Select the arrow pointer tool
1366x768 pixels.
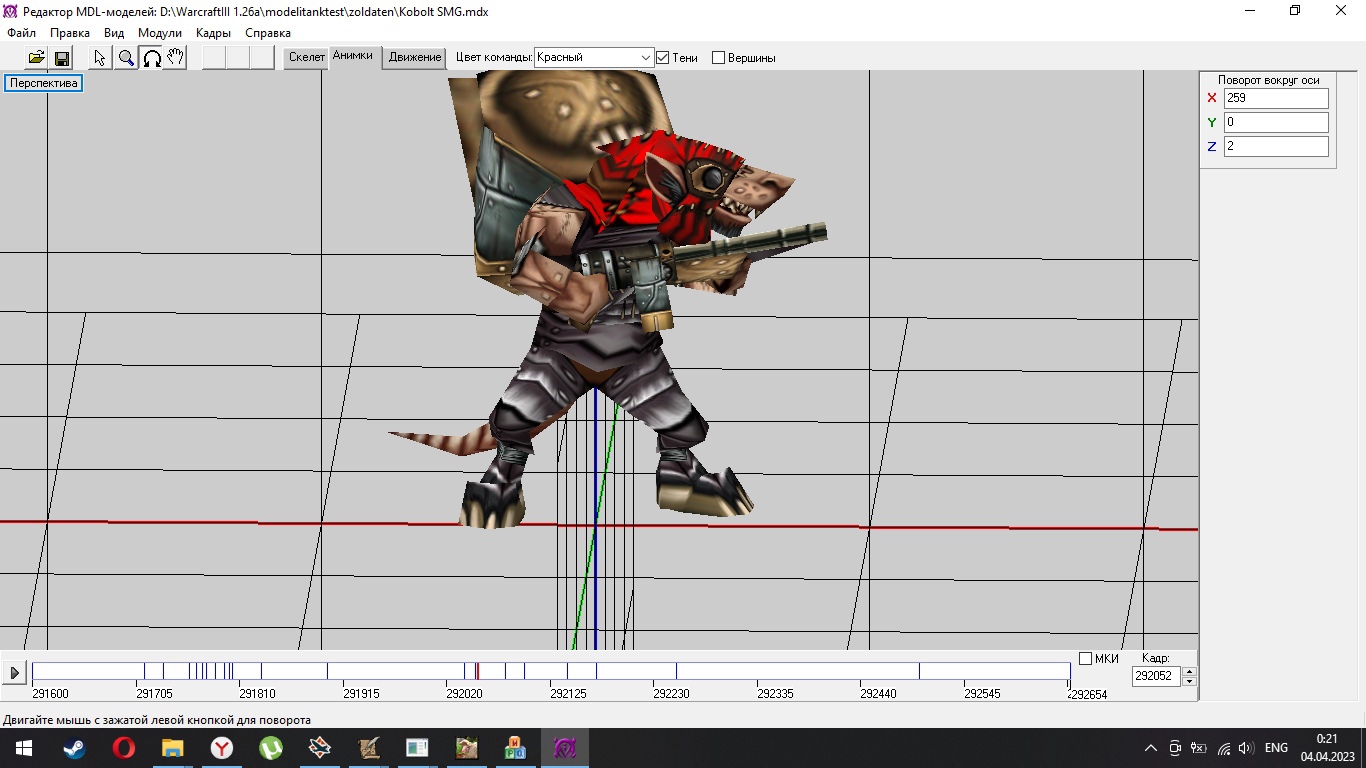point(101,57)
